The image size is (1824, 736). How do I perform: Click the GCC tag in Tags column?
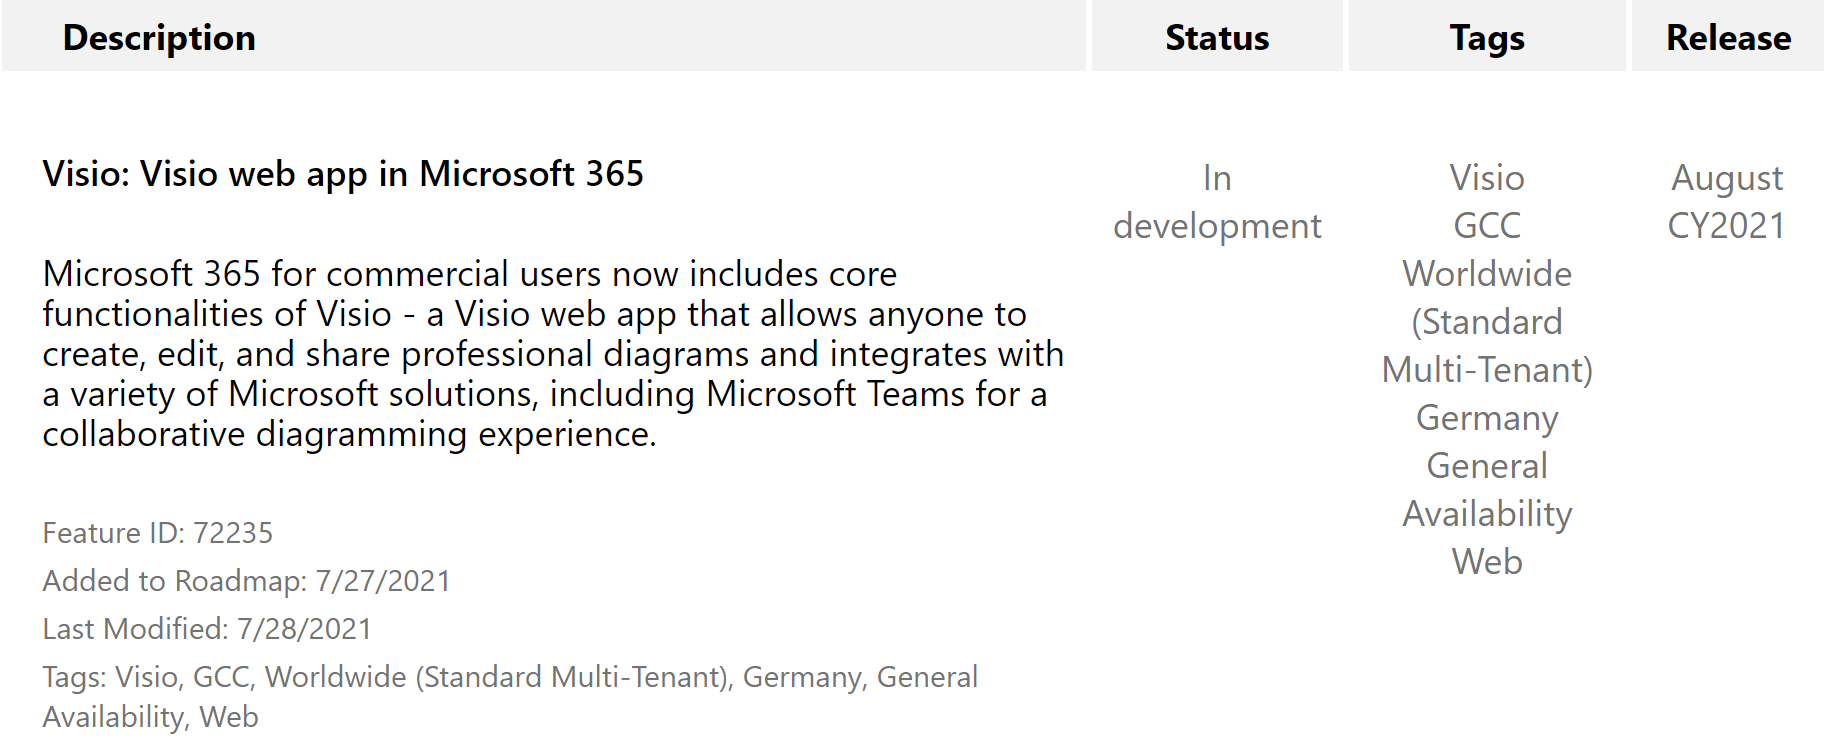click(1487, 226)
